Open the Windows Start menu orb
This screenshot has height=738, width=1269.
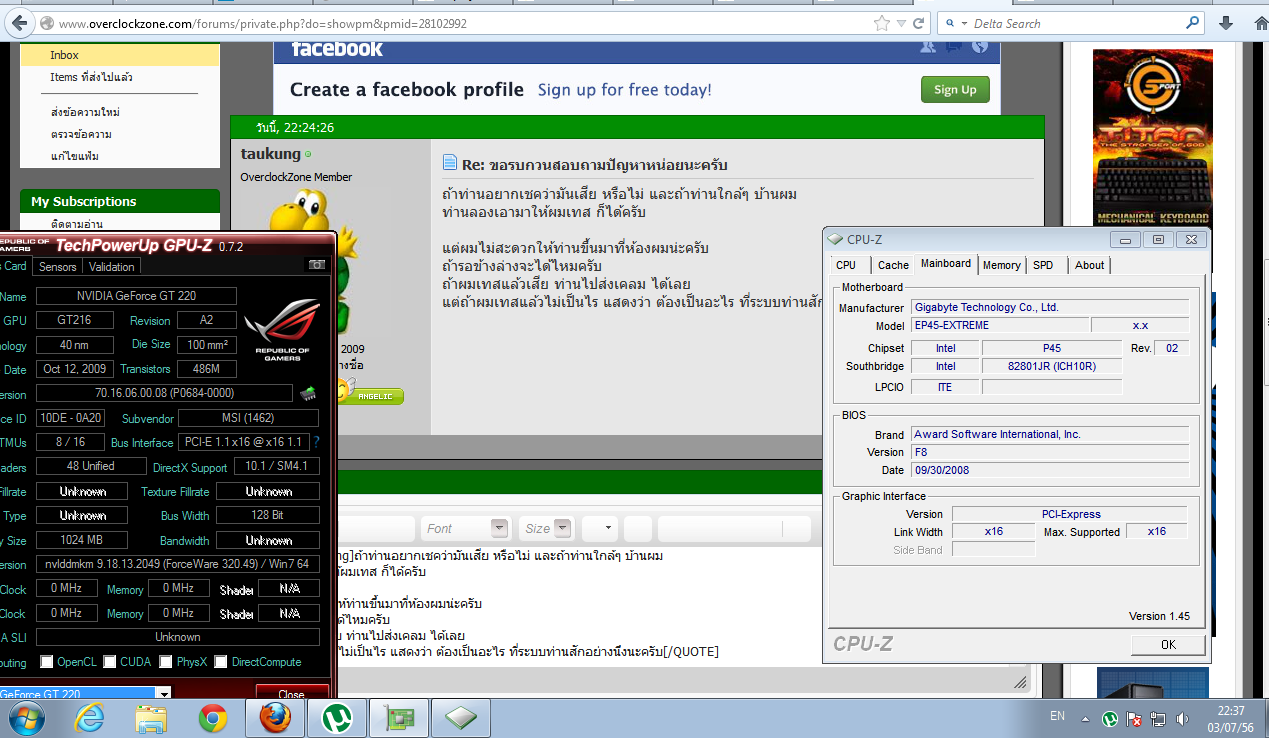(25, 718)
